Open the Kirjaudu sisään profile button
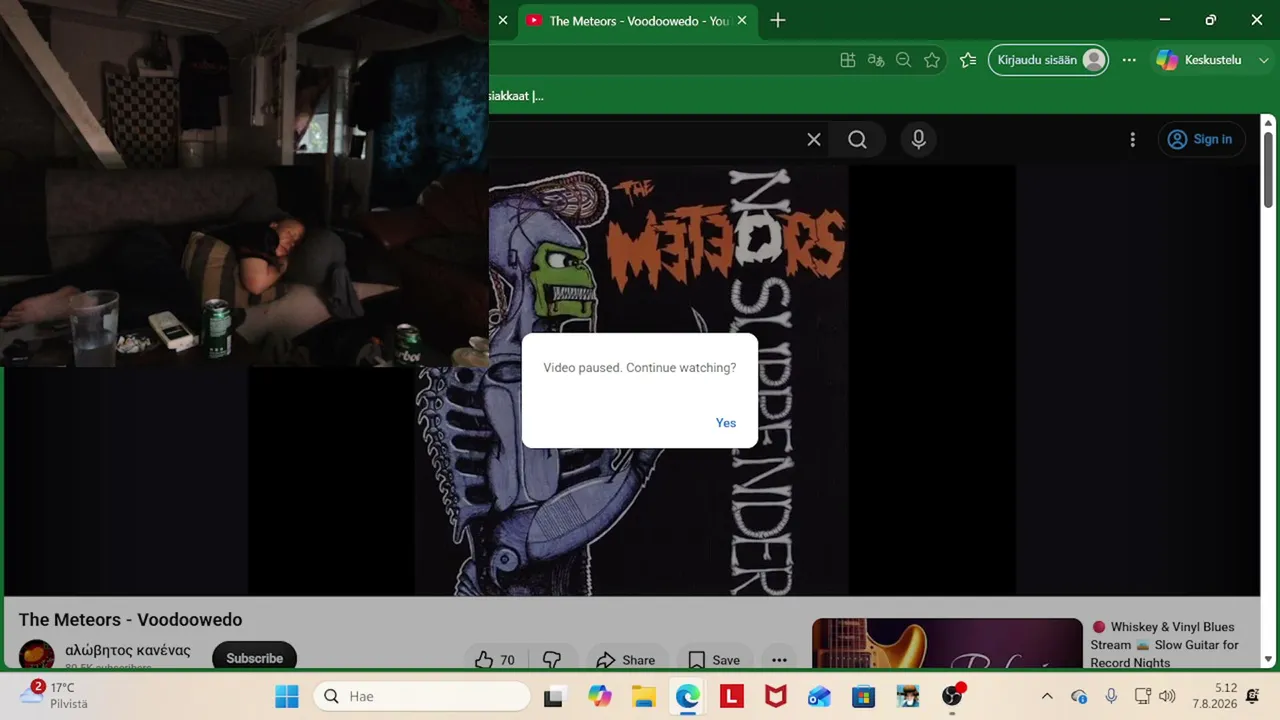 [1049, 60]
